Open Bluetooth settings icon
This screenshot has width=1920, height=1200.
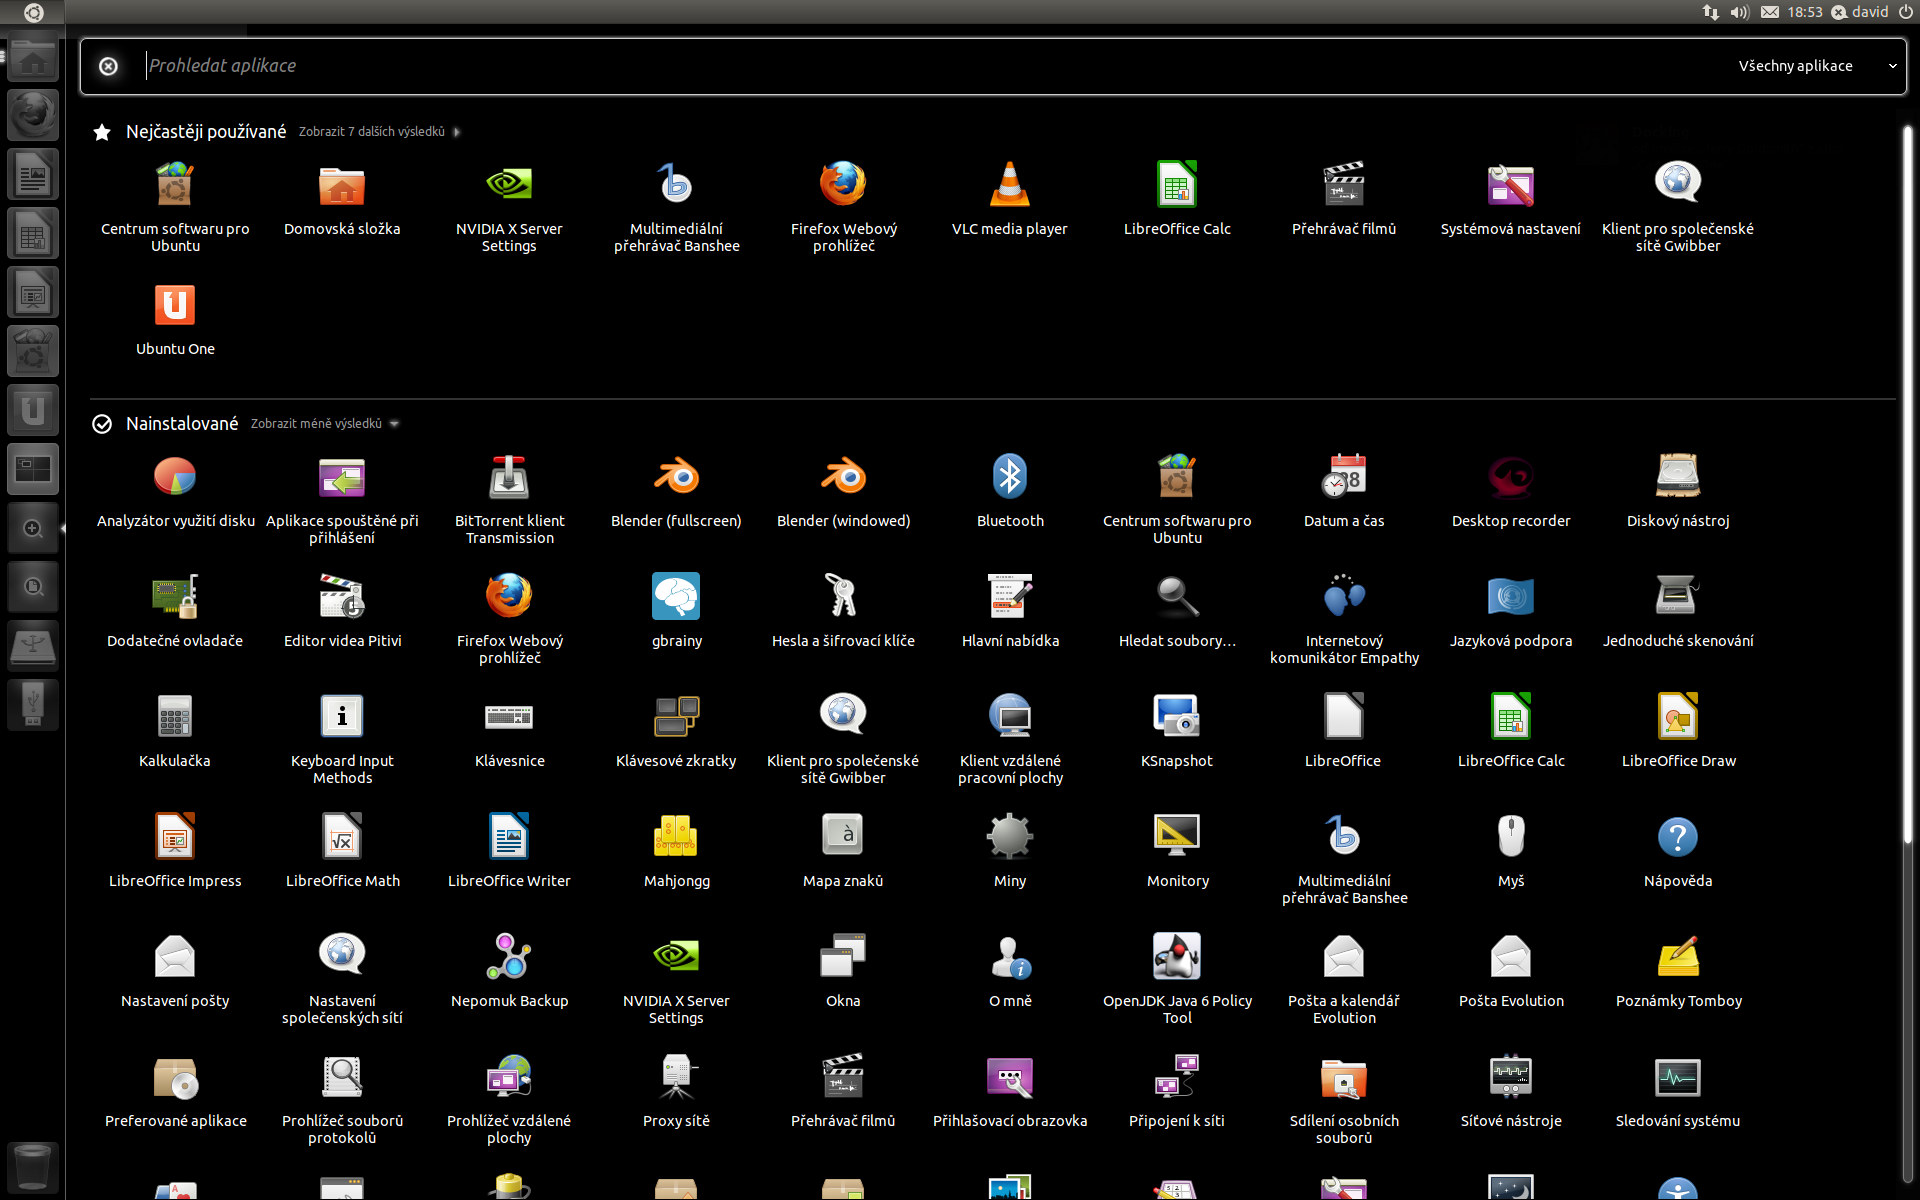coord(1010,490)
